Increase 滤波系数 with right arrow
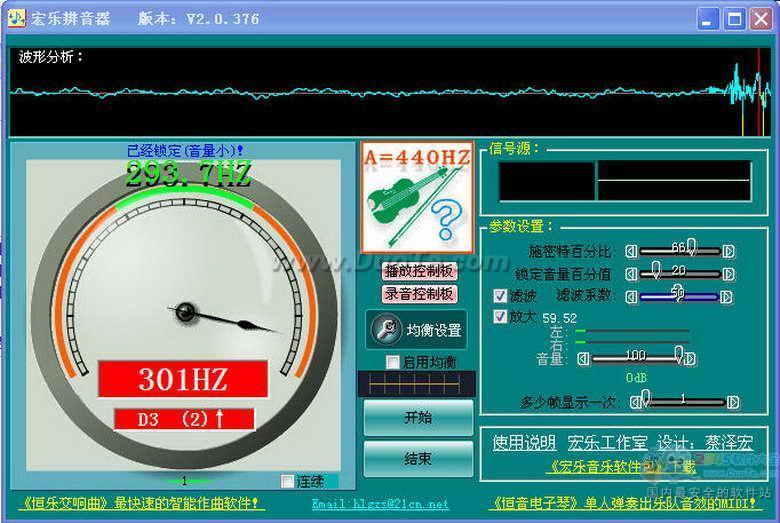Screen dimensions: 780x523 pyautogui.click(x=726, y=297)
